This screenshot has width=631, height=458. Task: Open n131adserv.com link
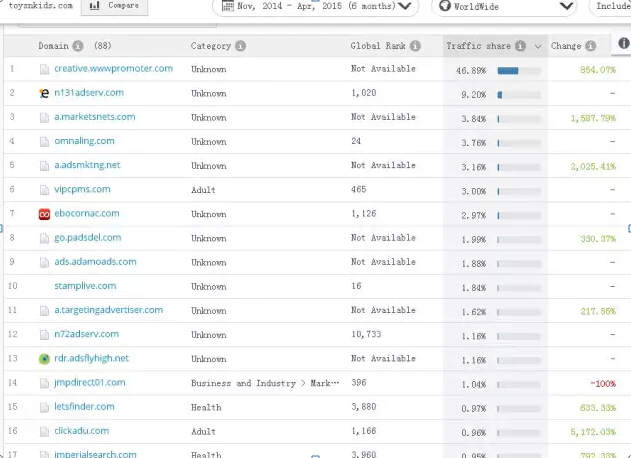pos(89,93)
